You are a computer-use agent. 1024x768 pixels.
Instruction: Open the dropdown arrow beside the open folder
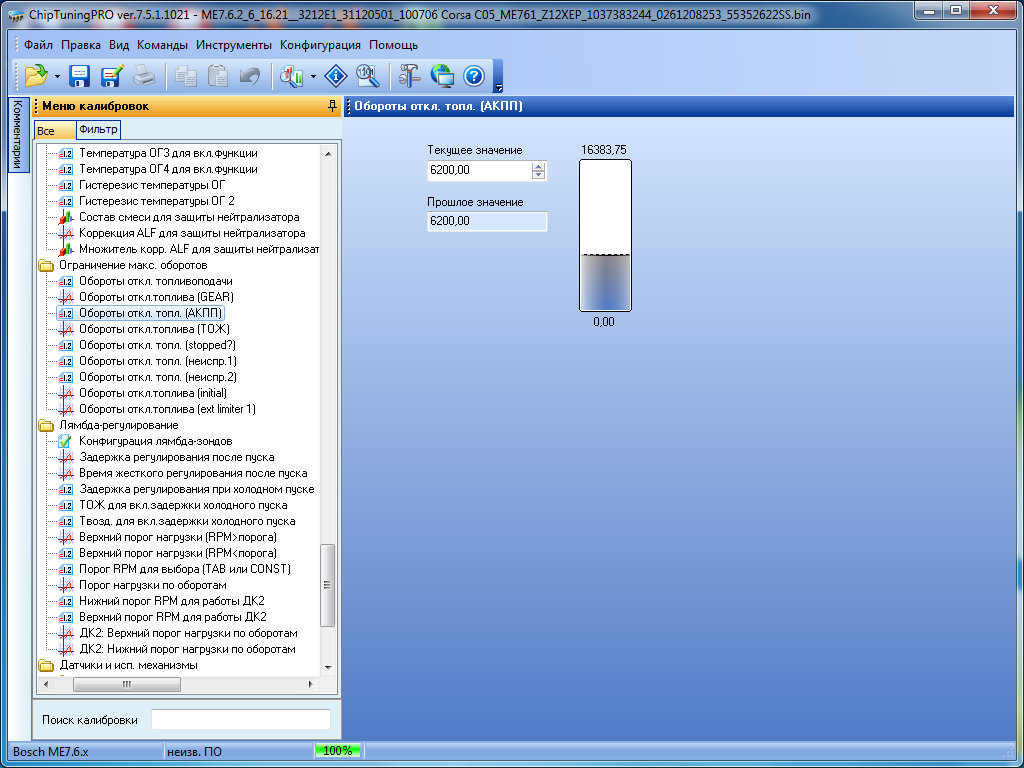(x=58, y=76)
